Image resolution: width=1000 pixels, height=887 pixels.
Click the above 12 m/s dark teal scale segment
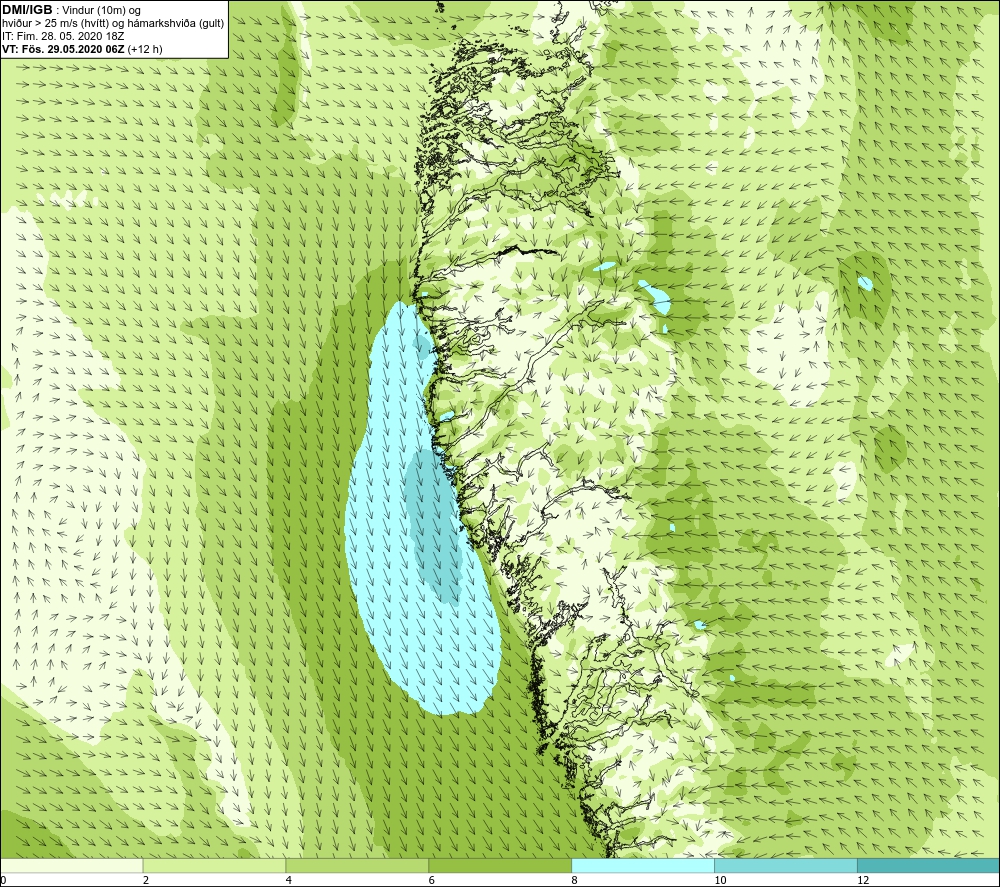928,865
